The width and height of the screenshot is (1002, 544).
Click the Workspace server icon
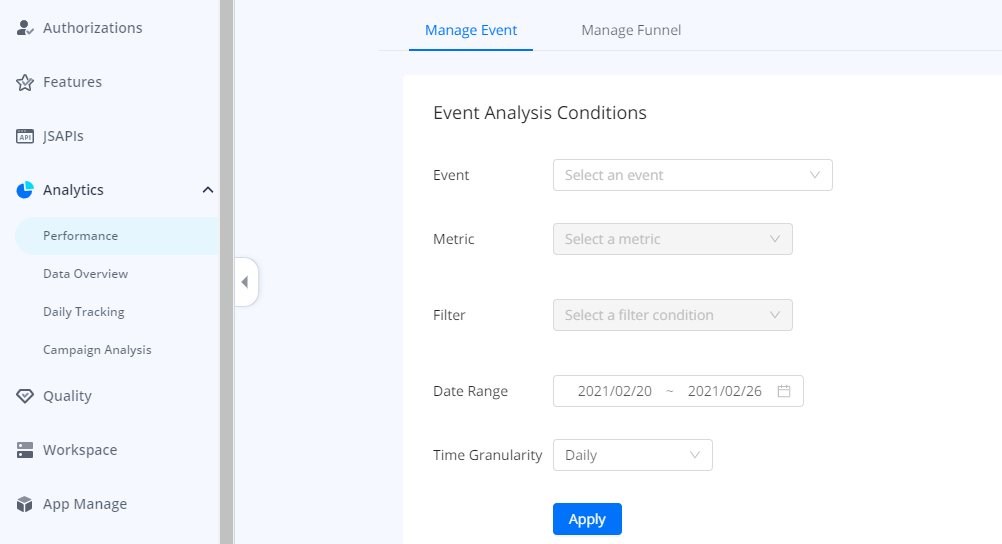click(25, 450)
